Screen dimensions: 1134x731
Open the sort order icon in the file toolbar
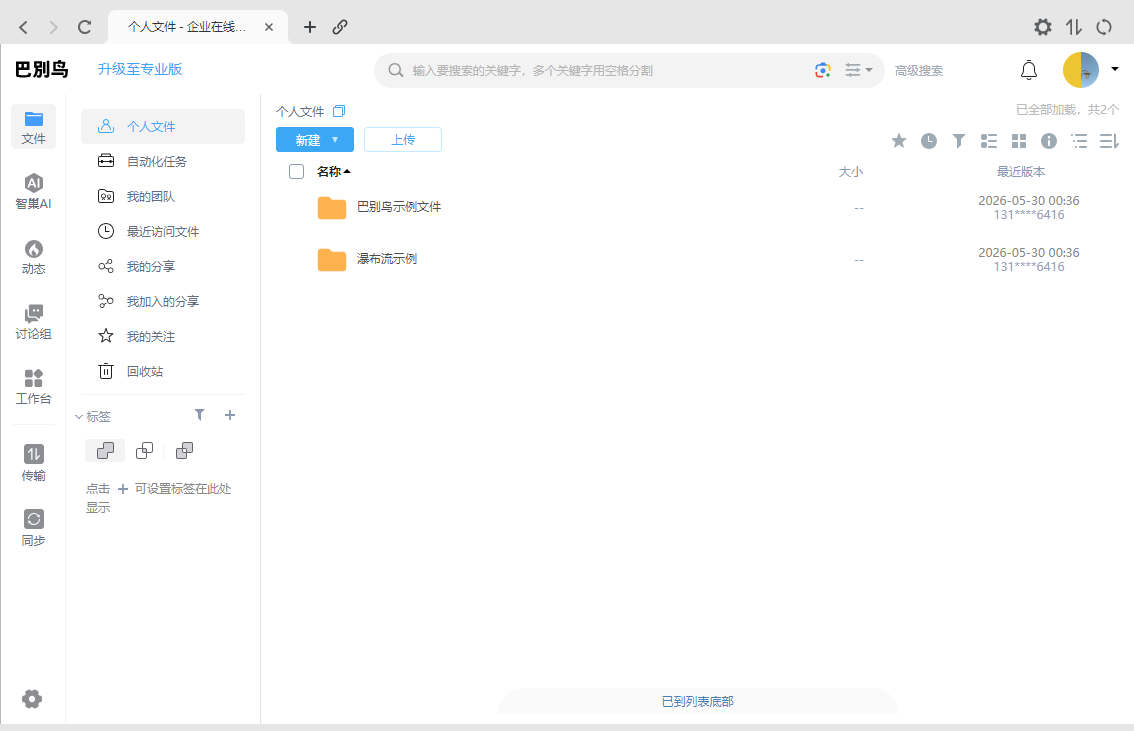click(1109, 140)
